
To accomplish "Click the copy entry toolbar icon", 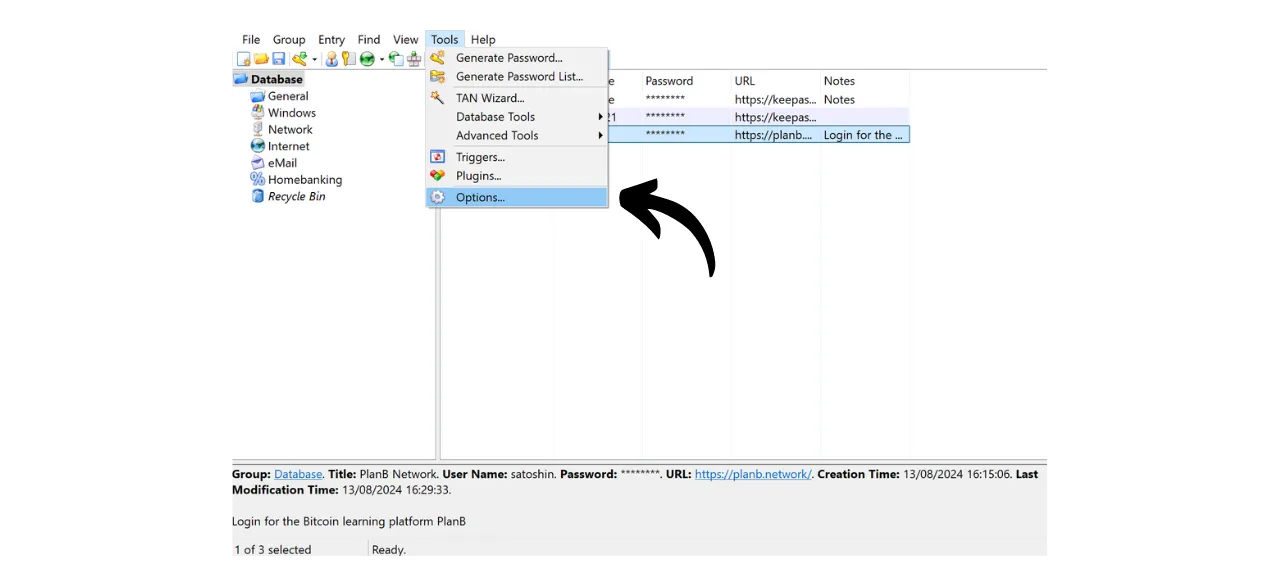I will [395, 59].
